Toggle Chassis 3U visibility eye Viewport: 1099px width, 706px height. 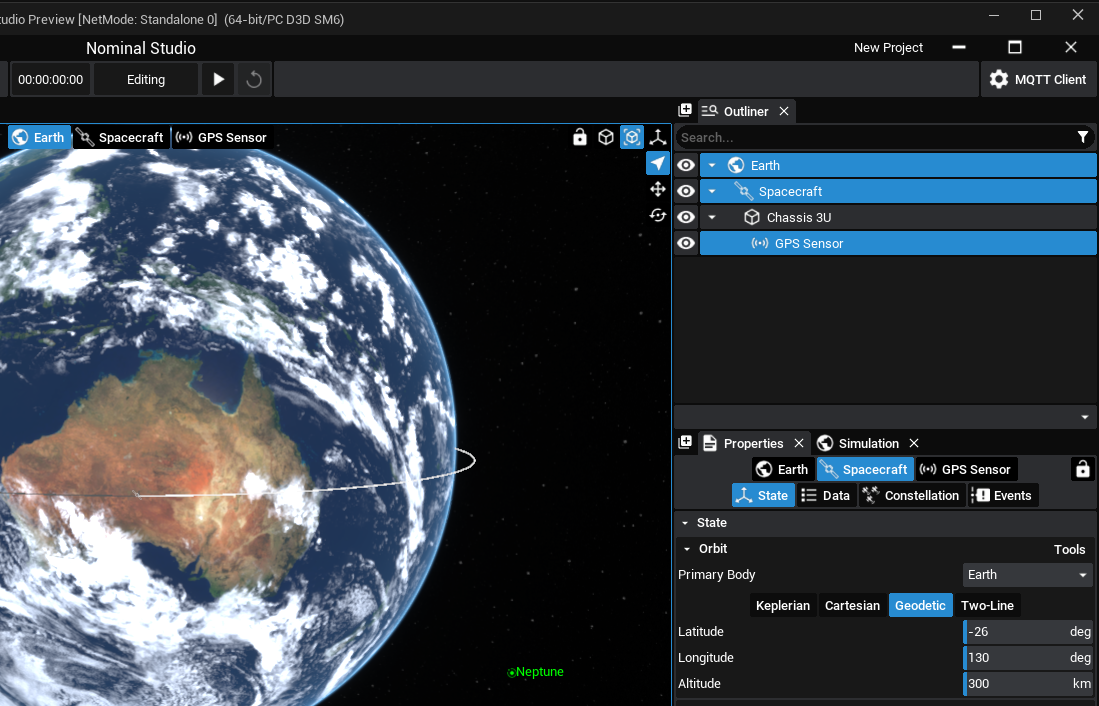[x=686, y=217]
